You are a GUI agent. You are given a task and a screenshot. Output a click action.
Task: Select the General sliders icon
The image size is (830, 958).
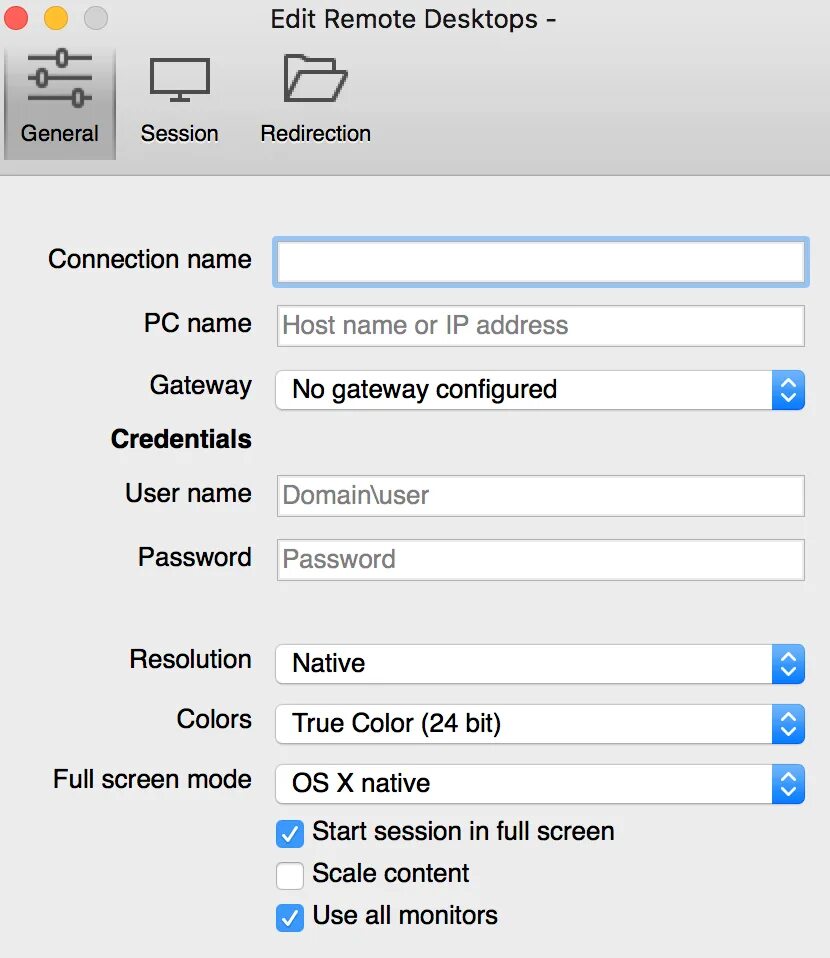pos(60,79)
